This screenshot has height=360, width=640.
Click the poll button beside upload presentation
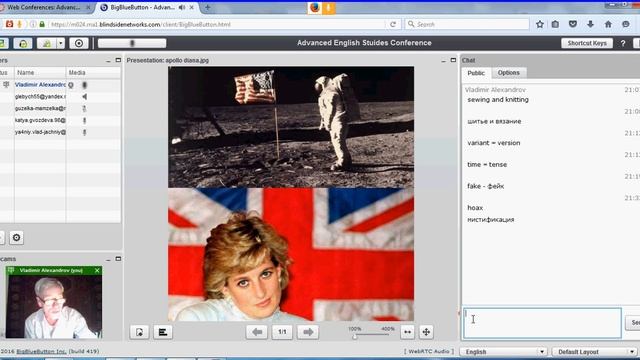click(x=163, y=332)
